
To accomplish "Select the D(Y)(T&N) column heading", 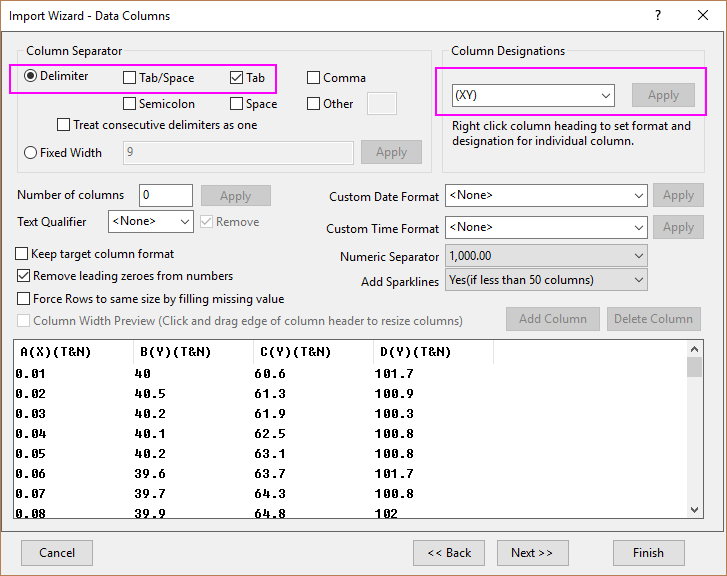I will (x=434, y=352).
